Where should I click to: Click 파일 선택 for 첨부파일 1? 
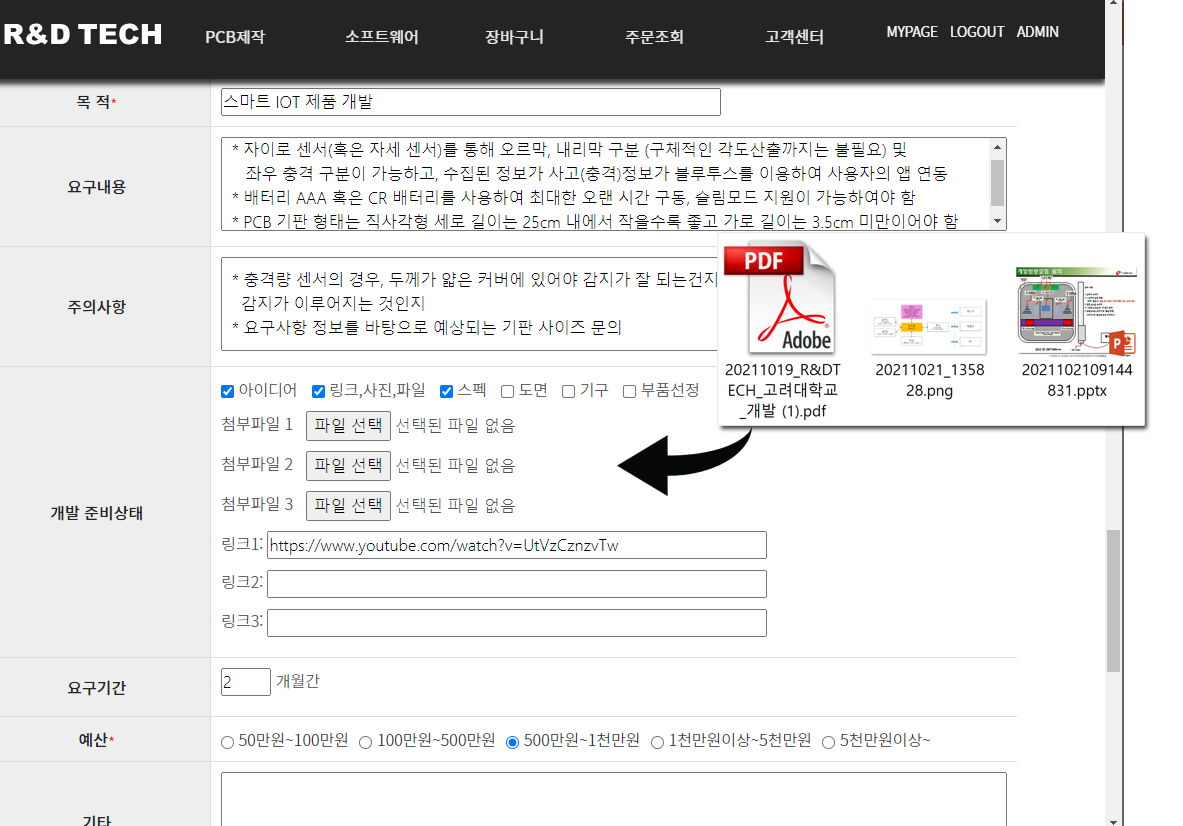point(348,426)
